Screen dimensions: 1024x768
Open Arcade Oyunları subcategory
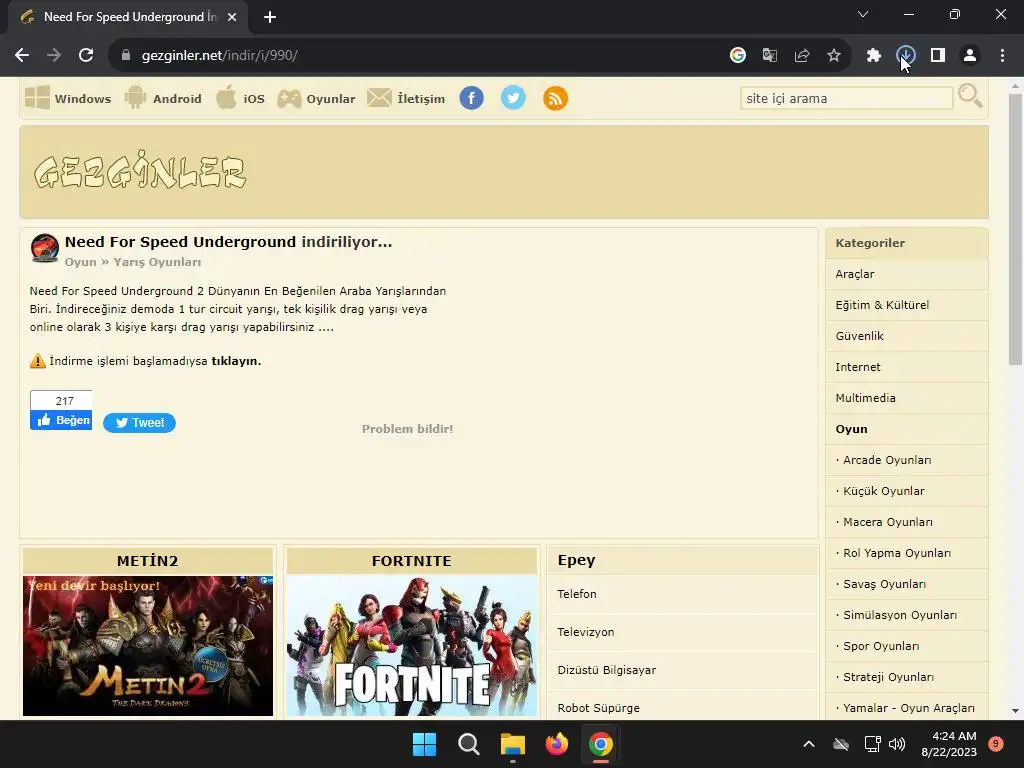(906, 460)
